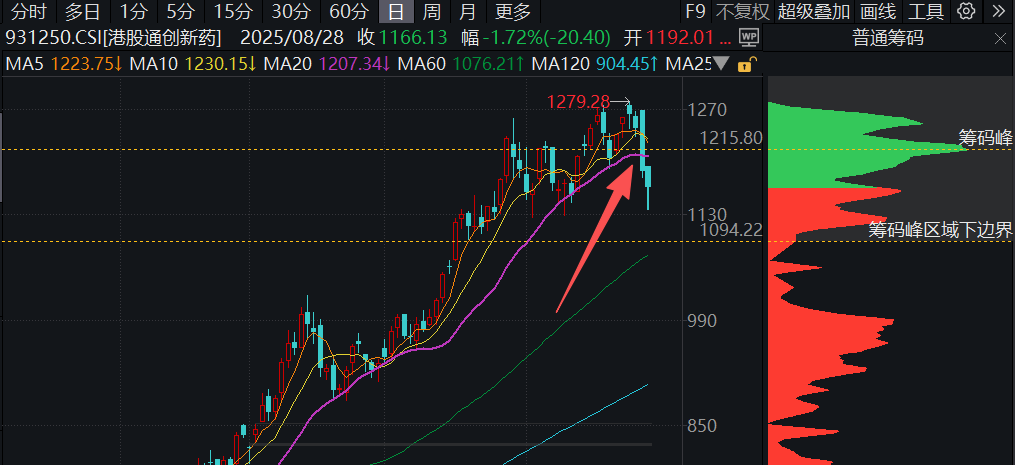Select the 日 daily period
Screen dimensions: 1015x465
point(396,11)
